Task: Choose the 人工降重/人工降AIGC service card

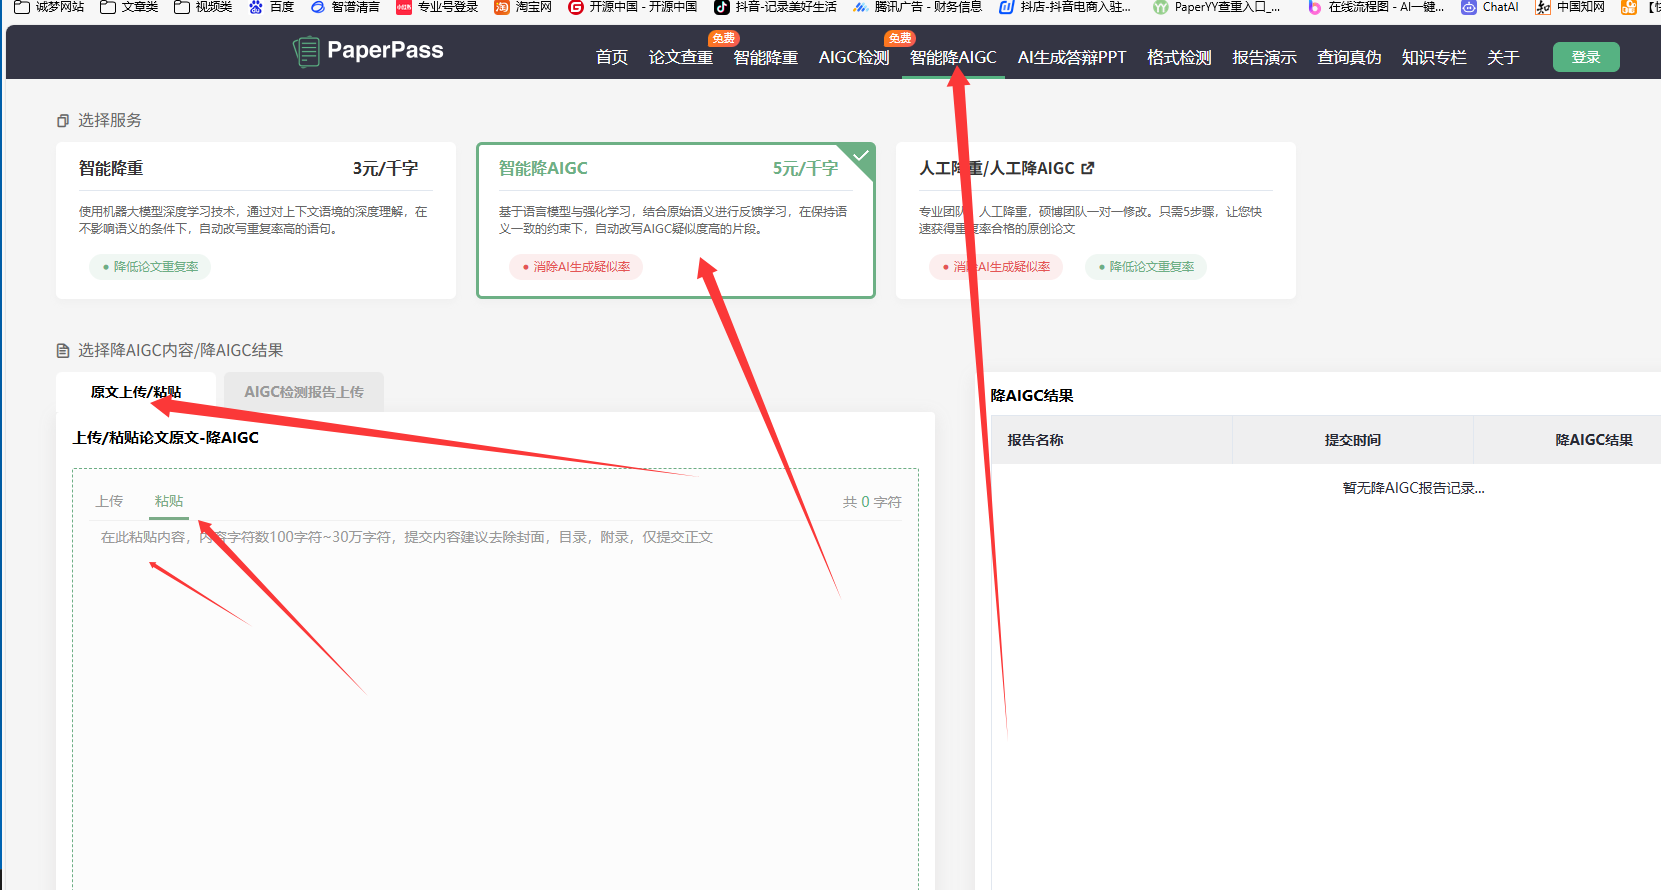Action: pos(1095,220)
